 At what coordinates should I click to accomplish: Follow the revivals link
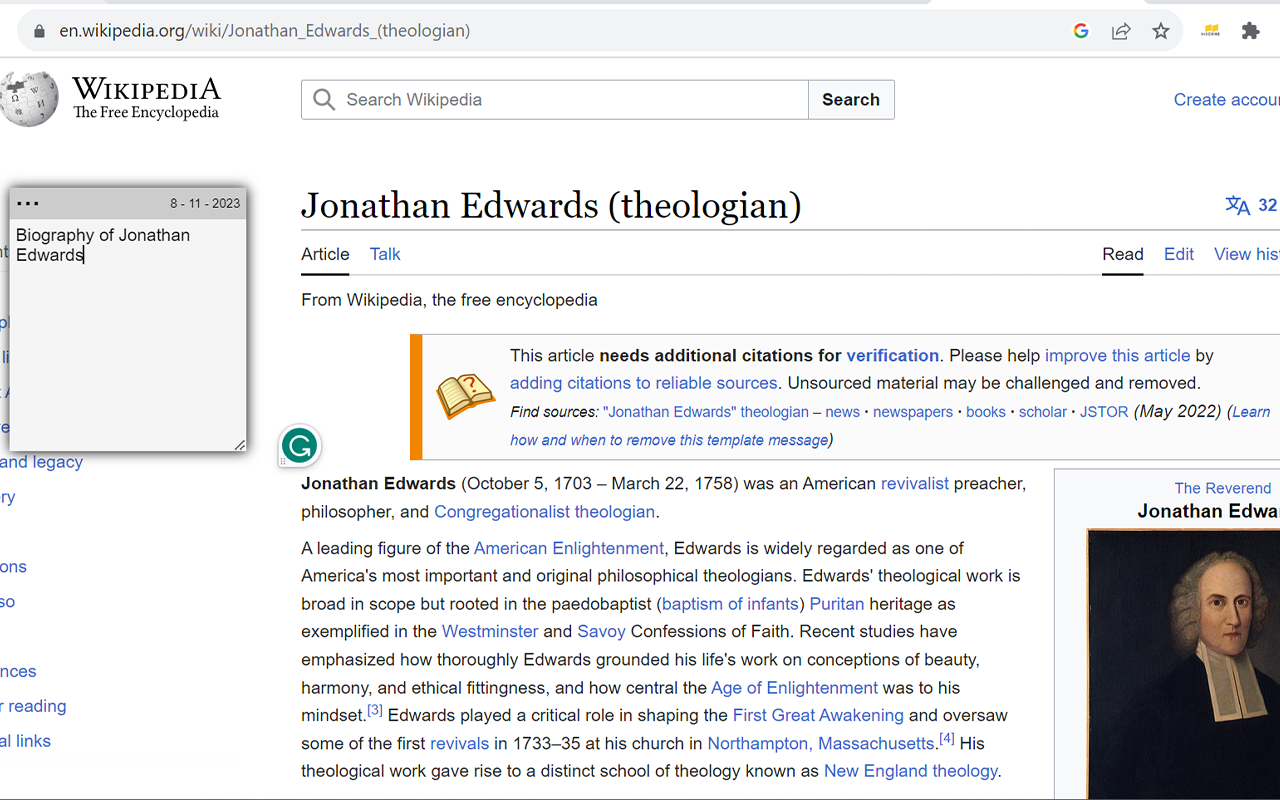(459, 743)
